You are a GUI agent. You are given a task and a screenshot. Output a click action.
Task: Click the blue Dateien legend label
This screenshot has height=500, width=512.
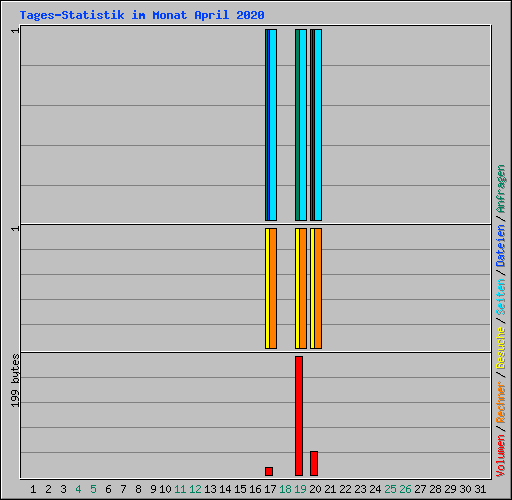click(500, 246)
